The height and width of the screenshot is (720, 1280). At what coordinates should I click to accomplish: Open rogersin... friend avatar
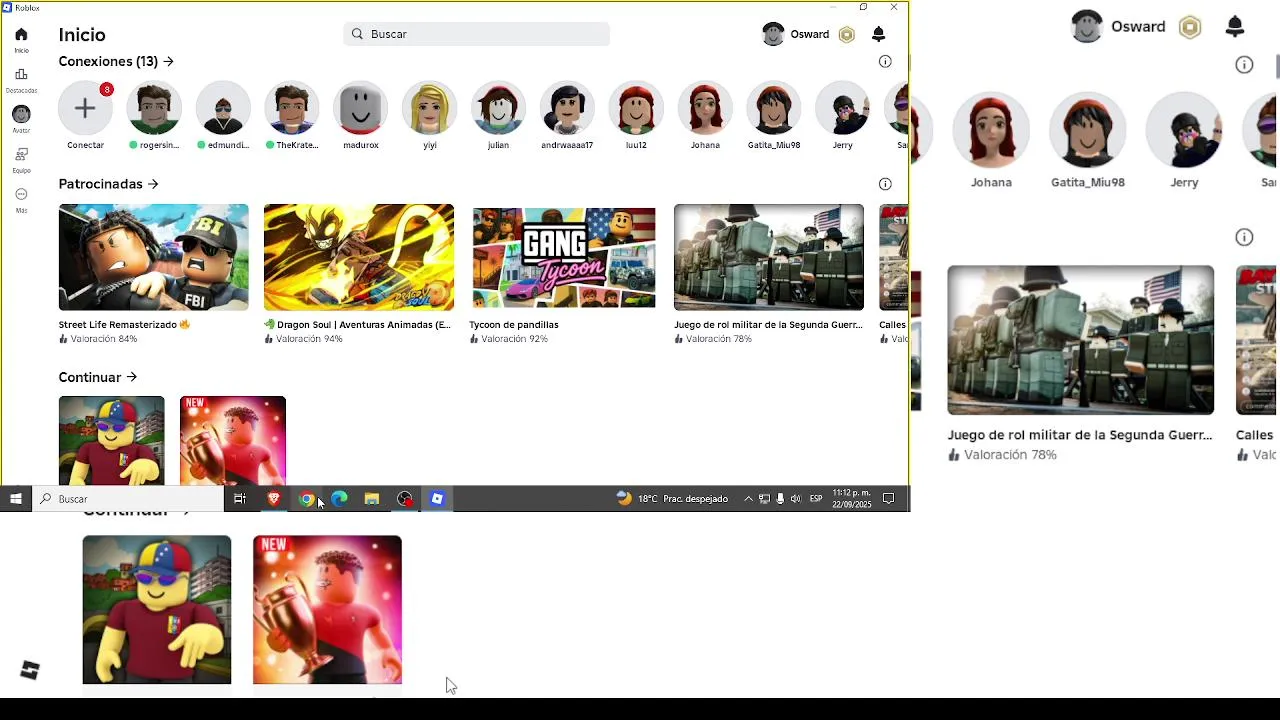click(x=154, y=108)
